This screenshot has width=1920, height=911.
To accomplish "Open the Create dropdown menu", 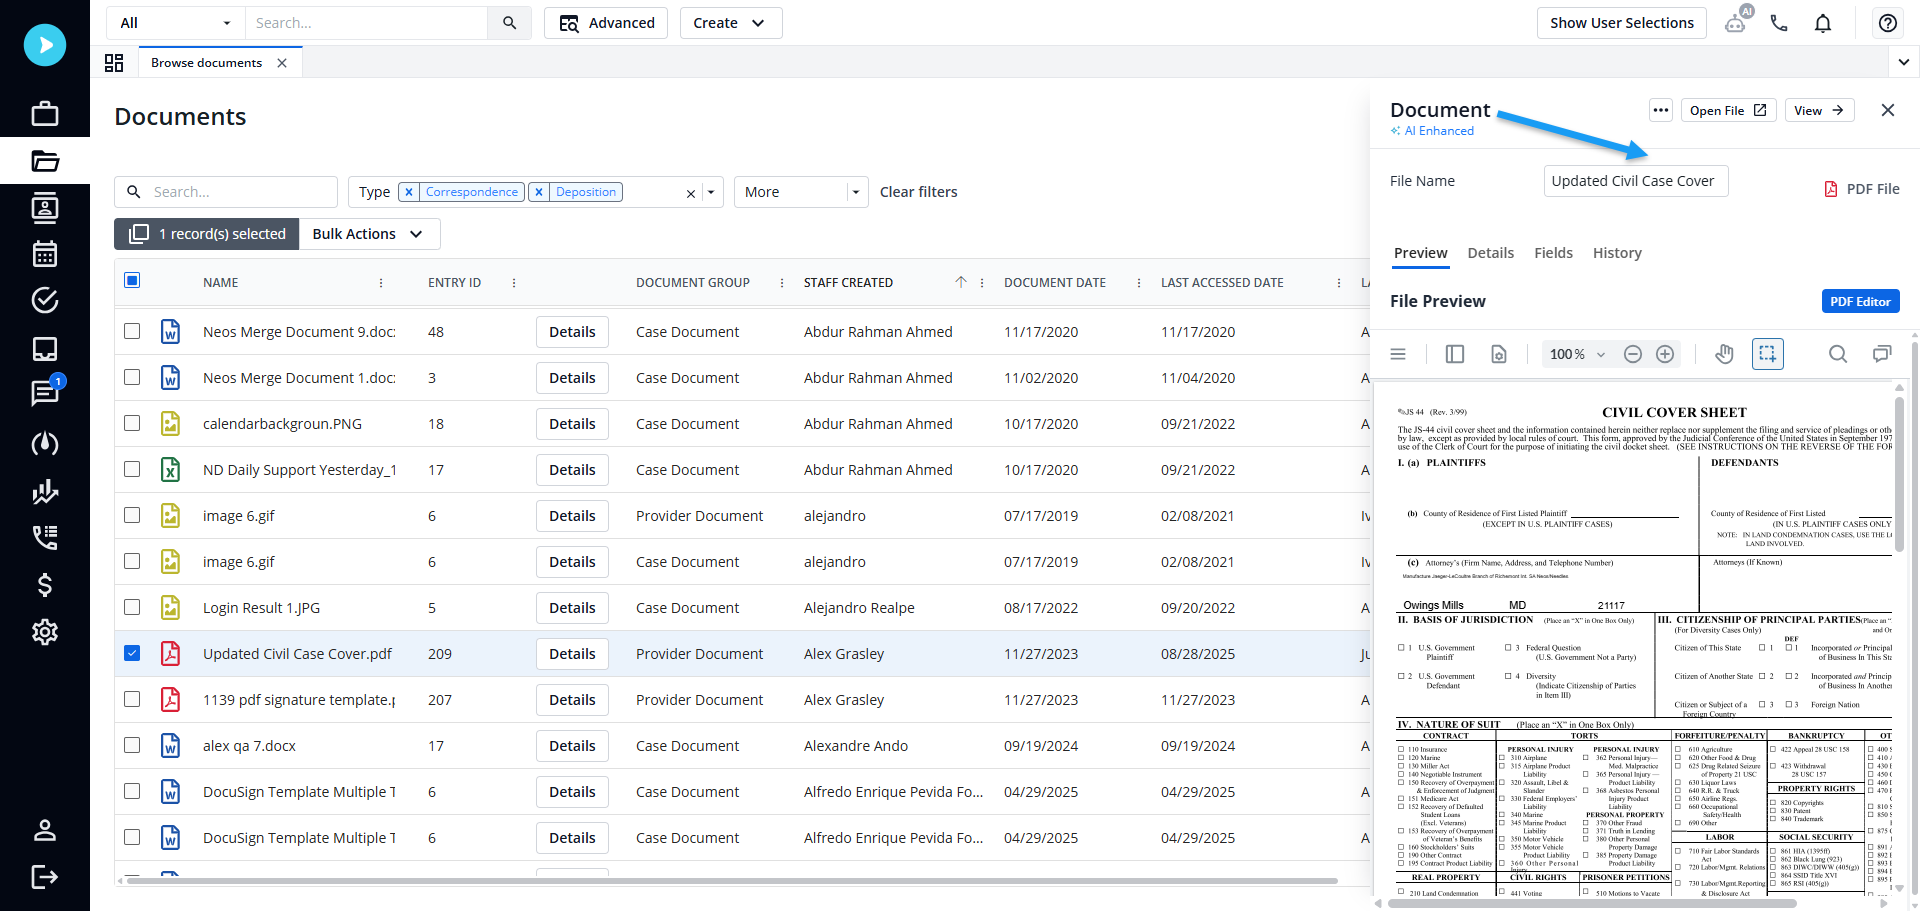I will [x=729, y=23].
